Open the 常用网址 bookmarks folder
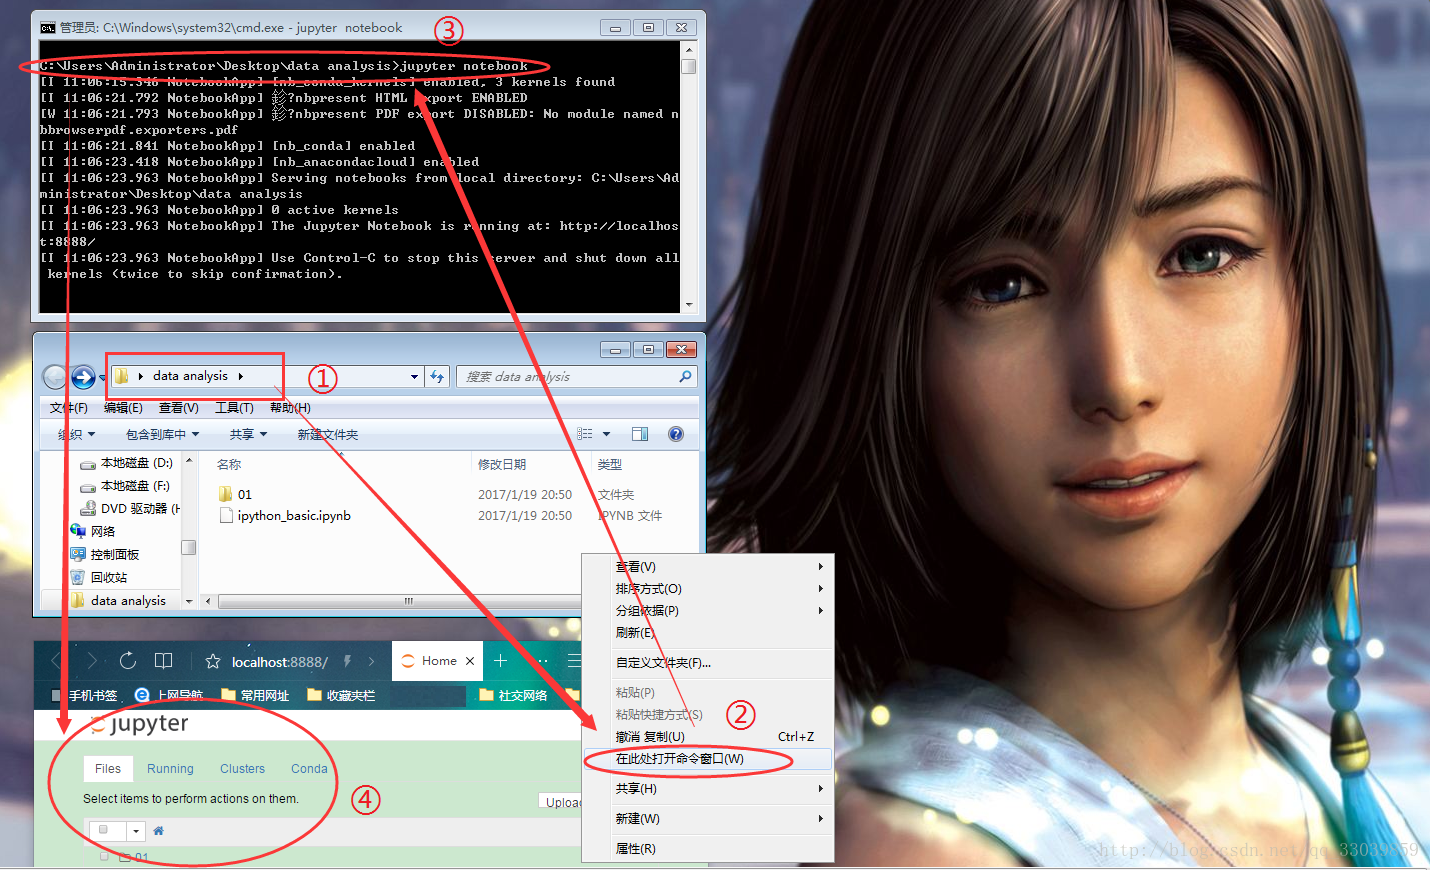Screen dimensions: 1430x870 (255, 695)
